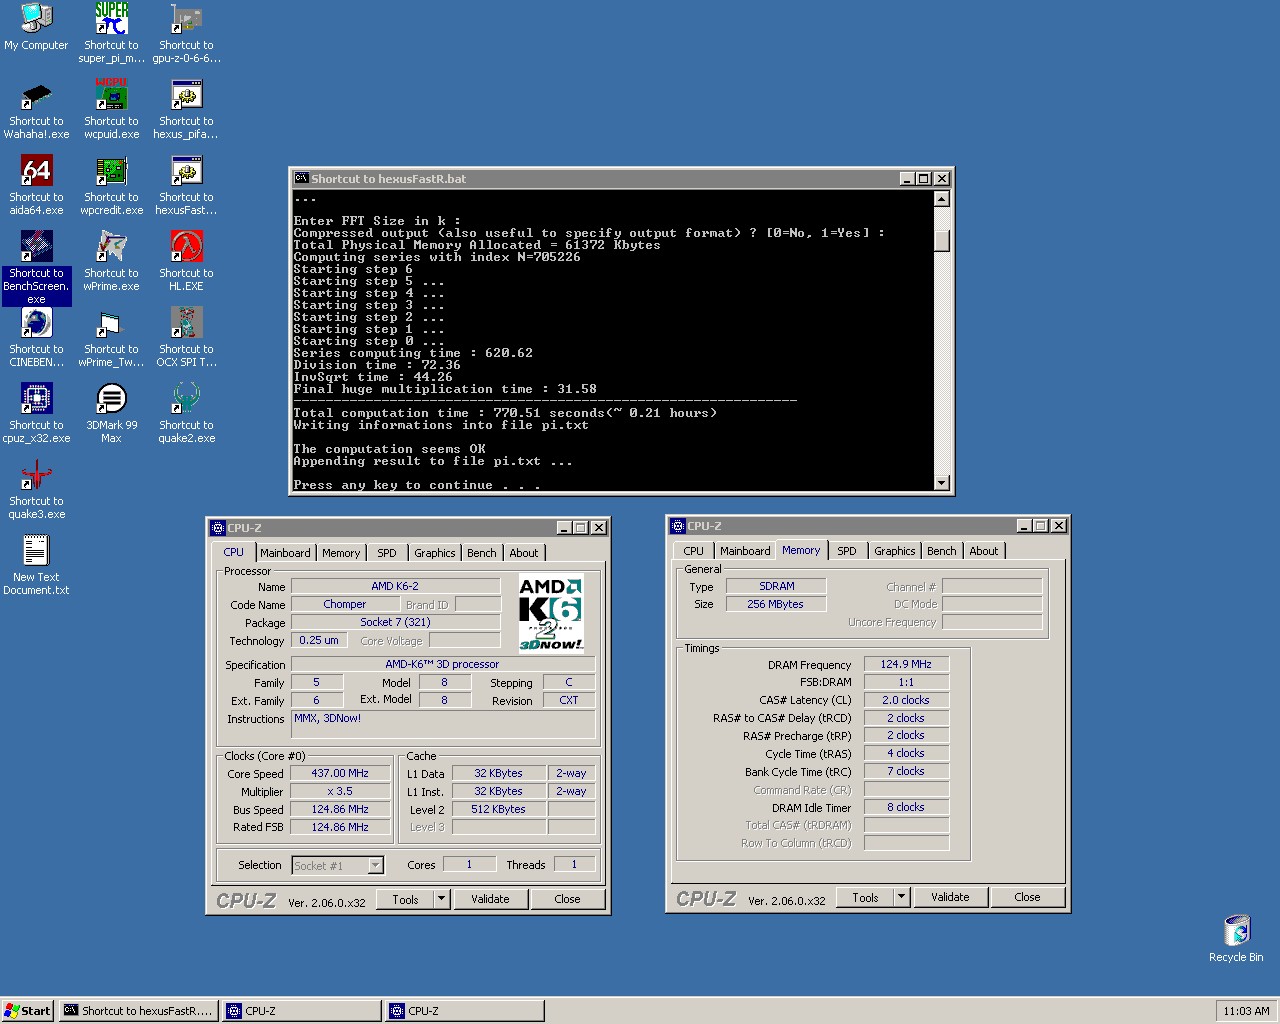Click Tools button in left CPU-Z
1280x1024 pixels.
pyautogui.click(x=405, y=899)
